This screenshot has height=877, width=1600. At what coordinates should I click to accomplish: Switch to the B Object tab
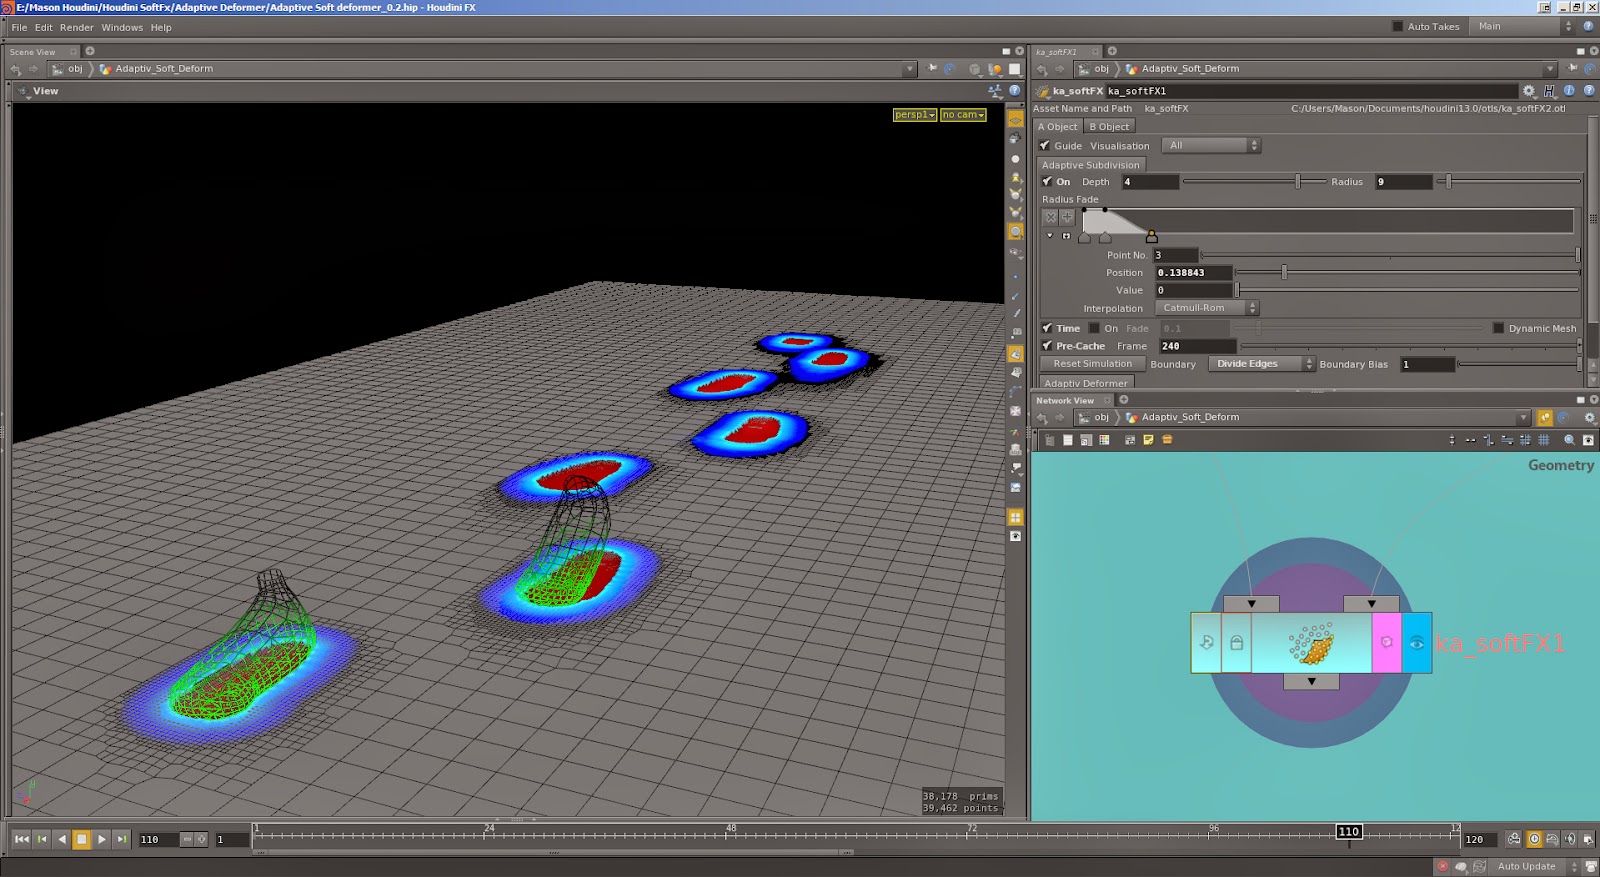tap(1109, 127)
